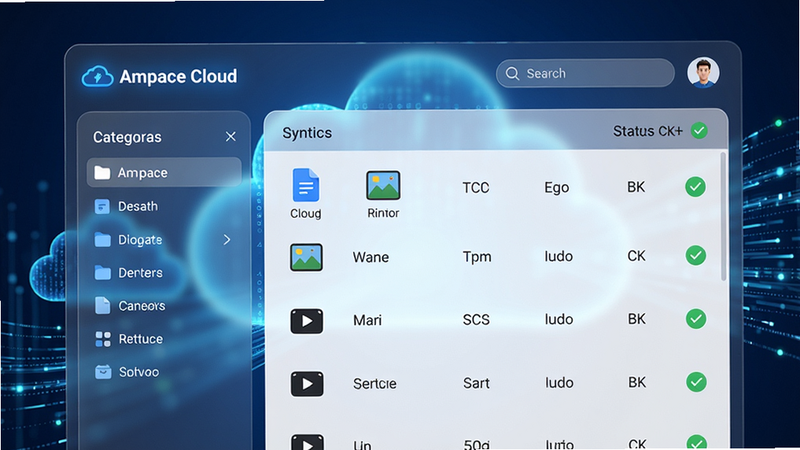Click the Status CK+ label
The width and height of the screenshot is (800, 450).
tap(647, 131)
